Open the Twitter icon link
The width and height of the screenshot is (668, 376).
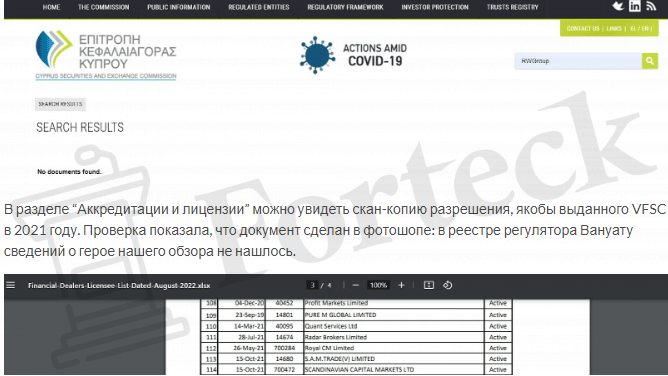pyautogui.click(x=618, y=6)
